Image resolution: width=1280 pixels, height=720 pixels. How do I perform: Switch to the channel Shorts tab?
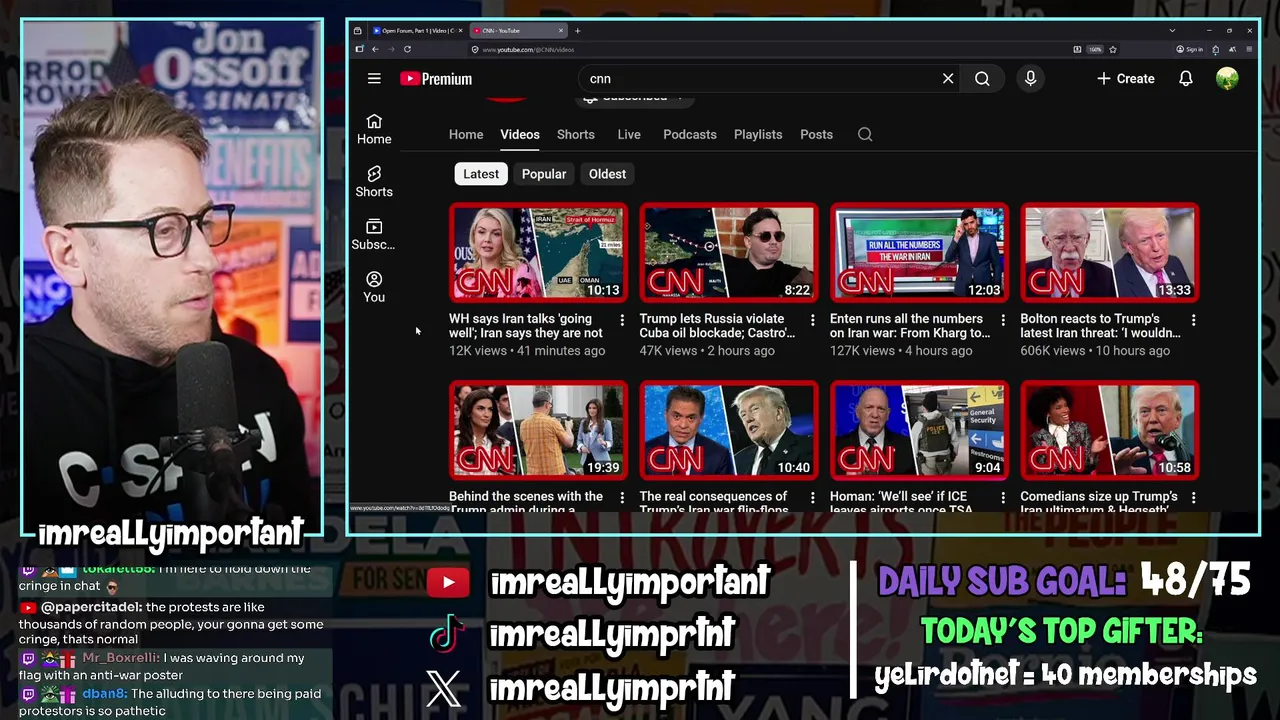point(576,134)
